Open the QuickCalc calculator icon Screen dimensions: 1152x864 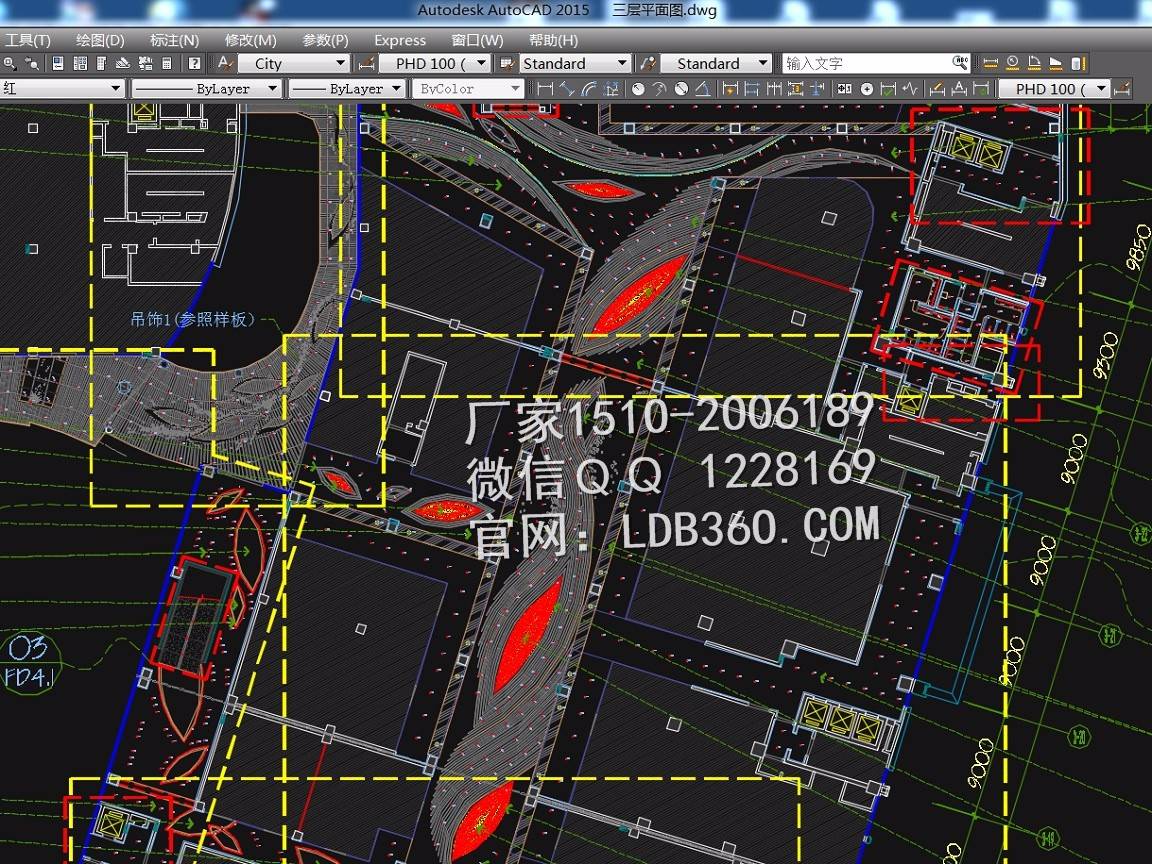coord(167,63)
